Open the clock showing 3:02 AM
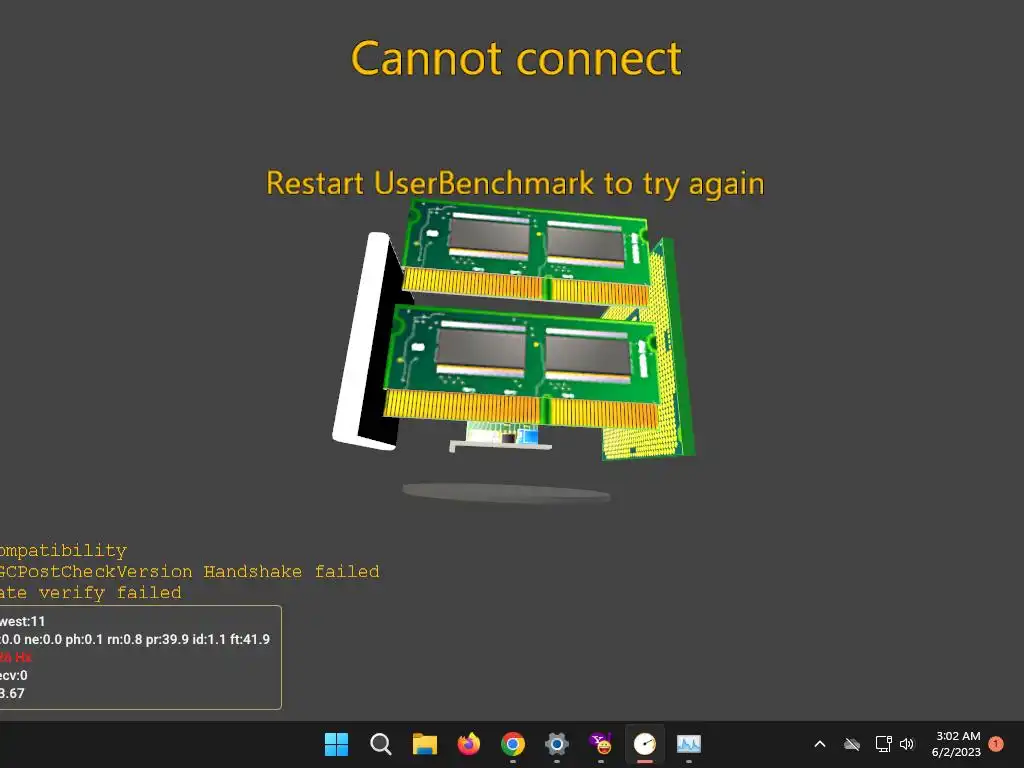 tap(957, 744)
